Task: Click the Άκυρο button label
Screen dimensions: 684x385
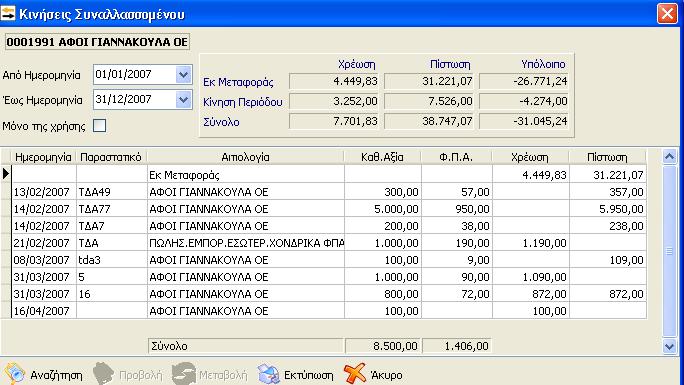Action: (386, 375)
